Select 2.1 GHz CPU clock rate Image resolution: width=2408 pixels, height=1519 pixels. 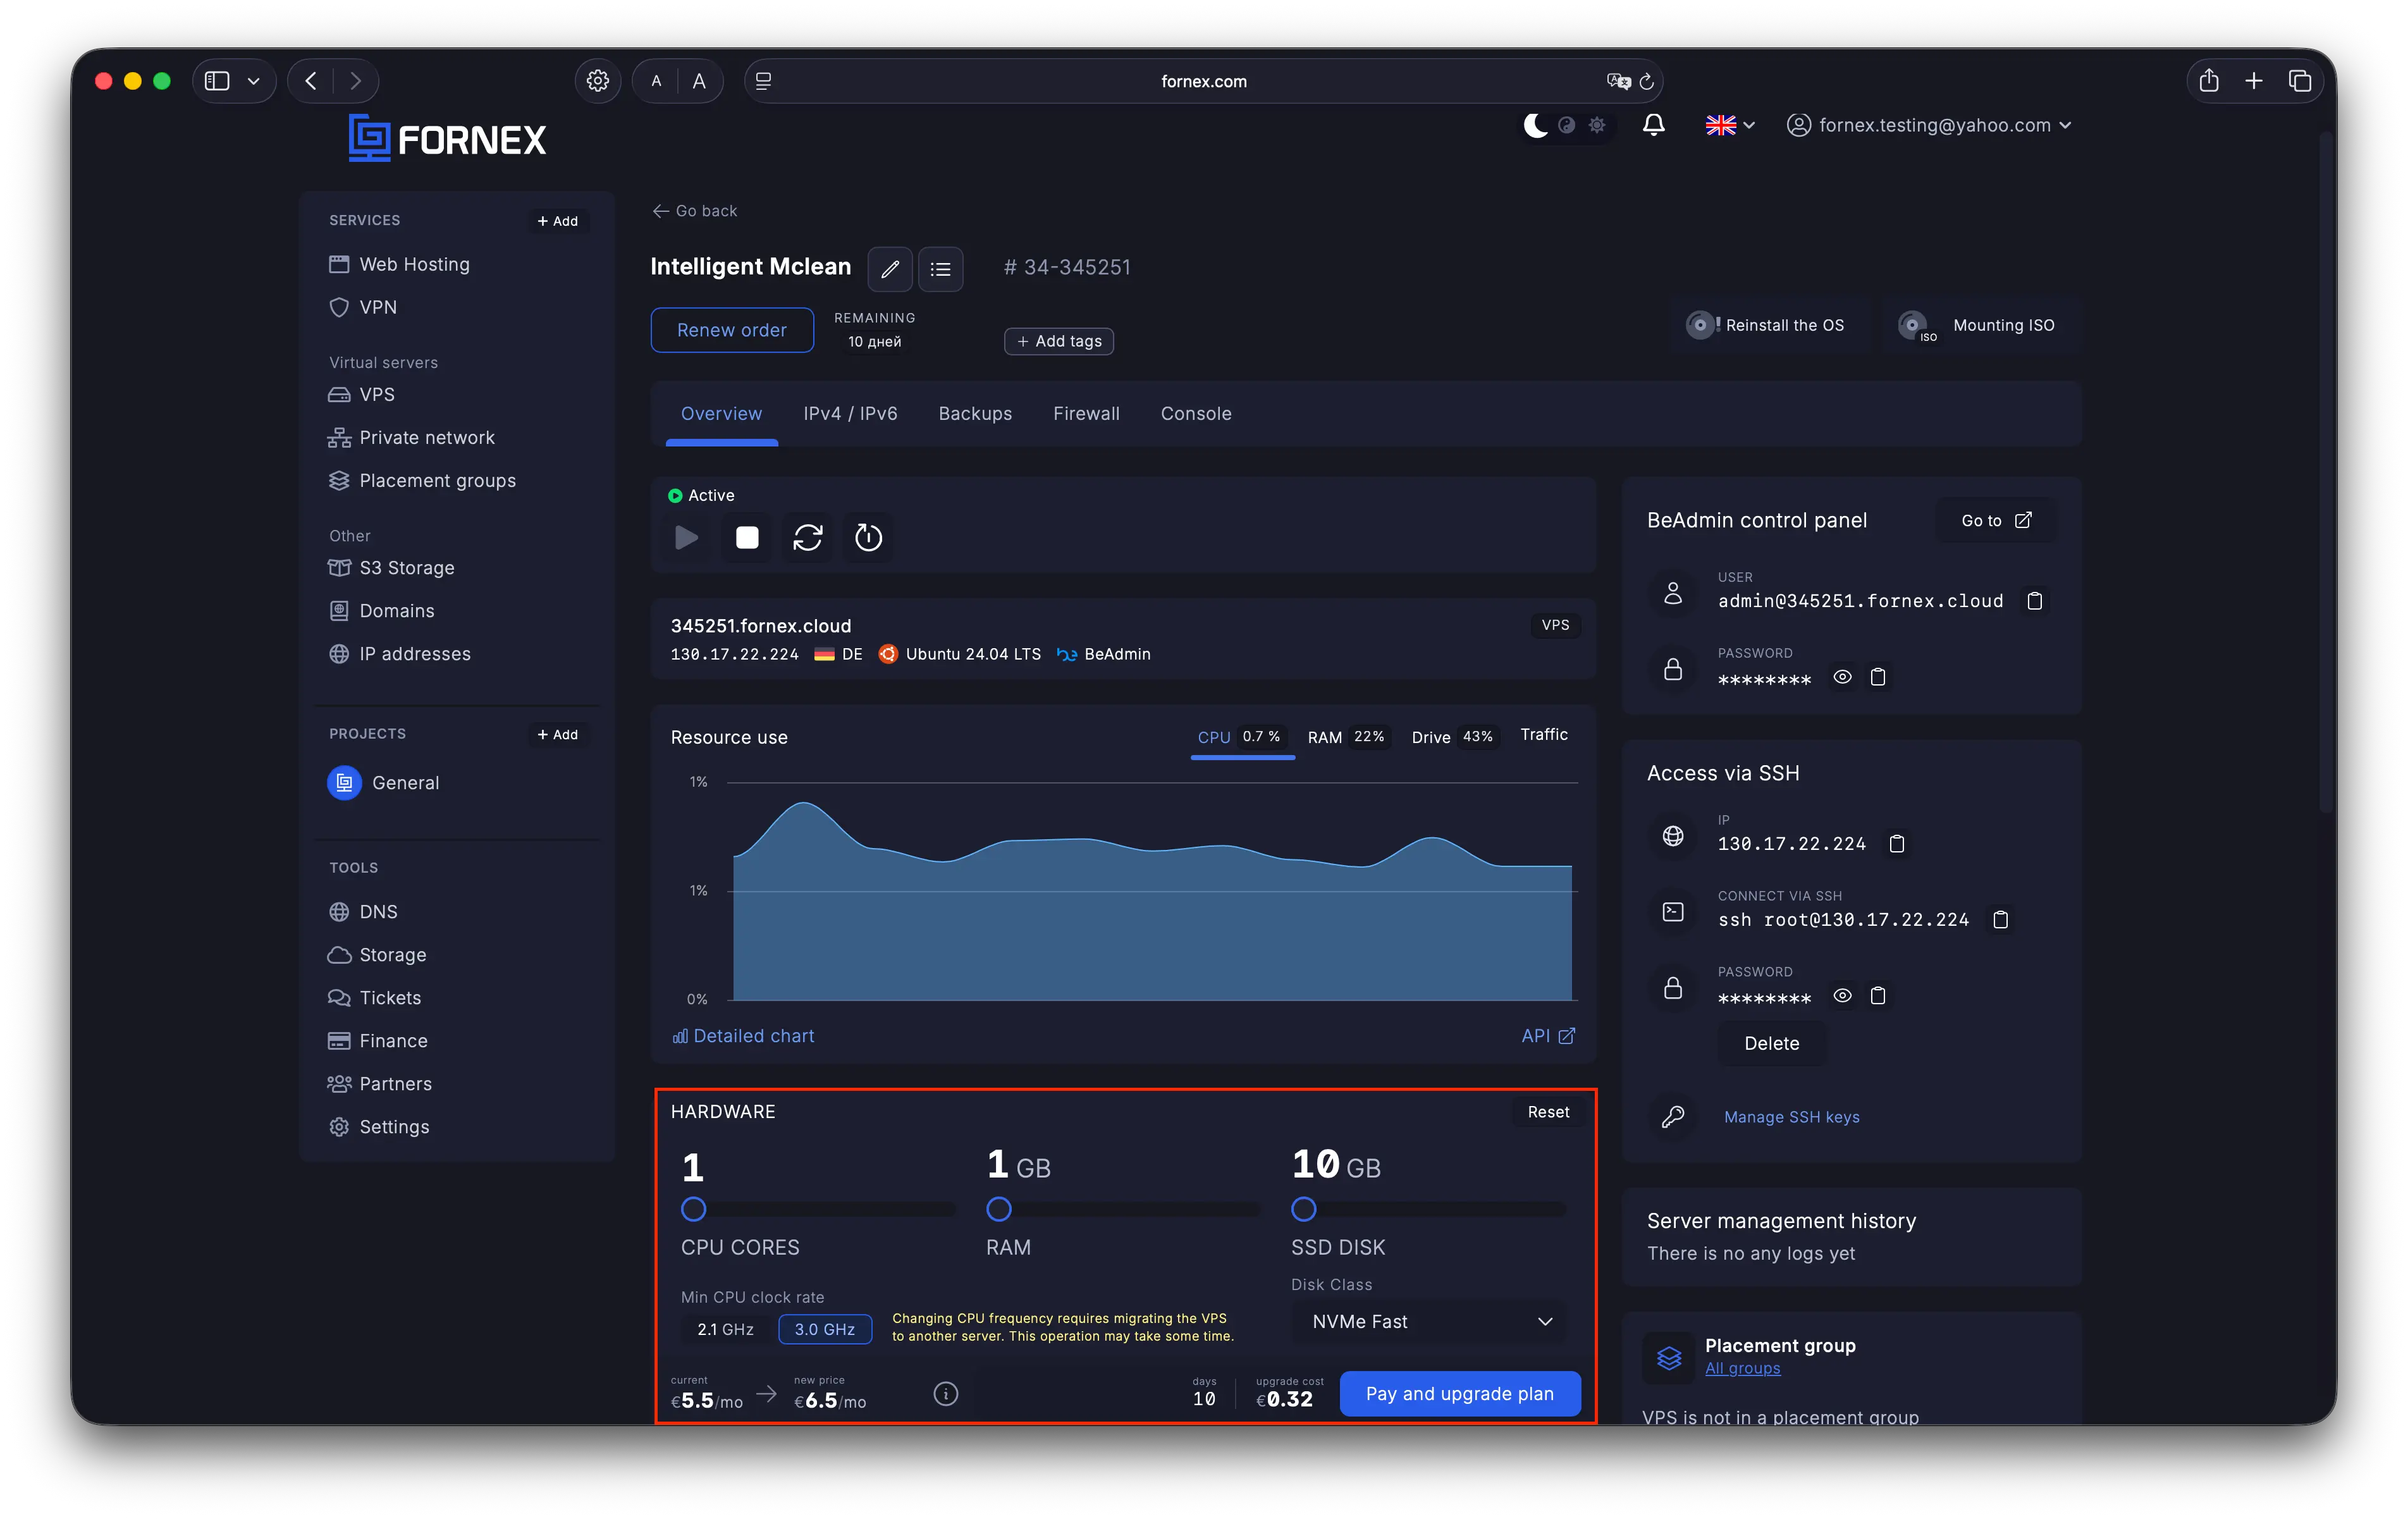point(725,1329)
